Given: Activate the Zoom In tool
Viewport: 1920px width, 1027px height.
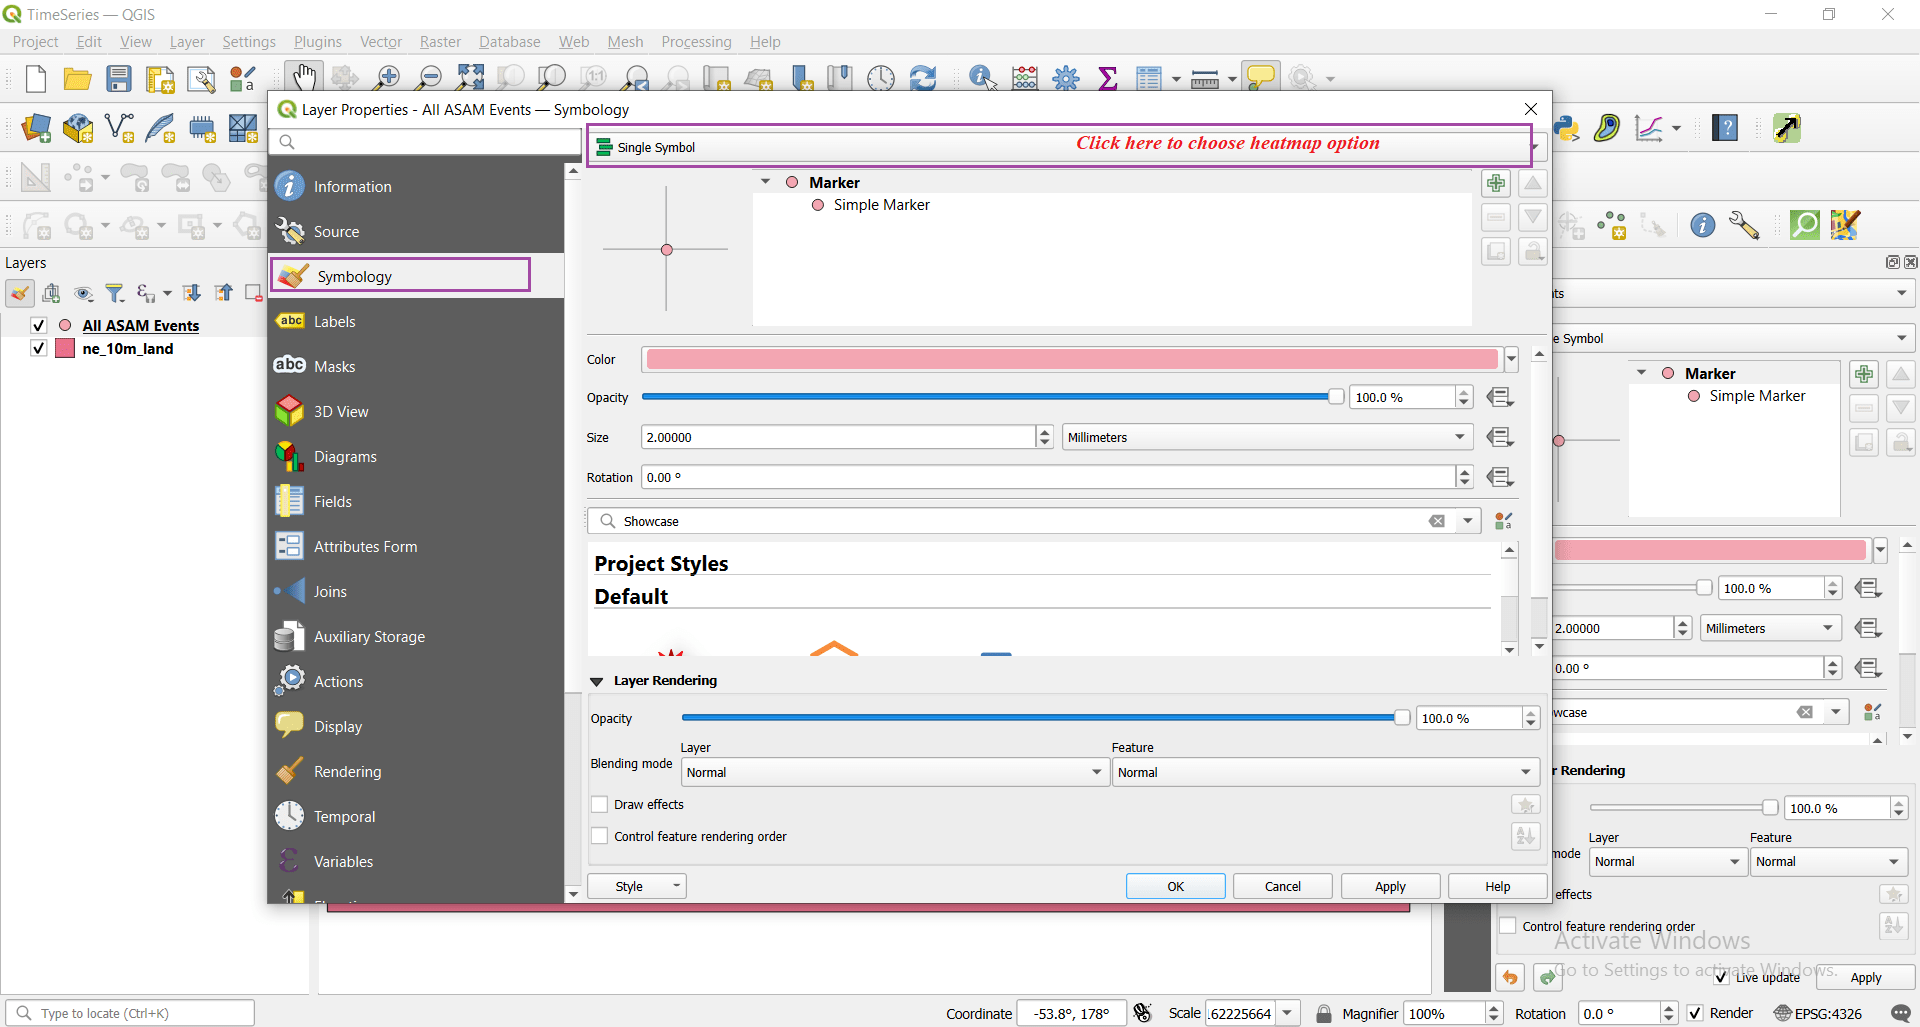Looking at the screenshot, I should (x=387, y=77).
